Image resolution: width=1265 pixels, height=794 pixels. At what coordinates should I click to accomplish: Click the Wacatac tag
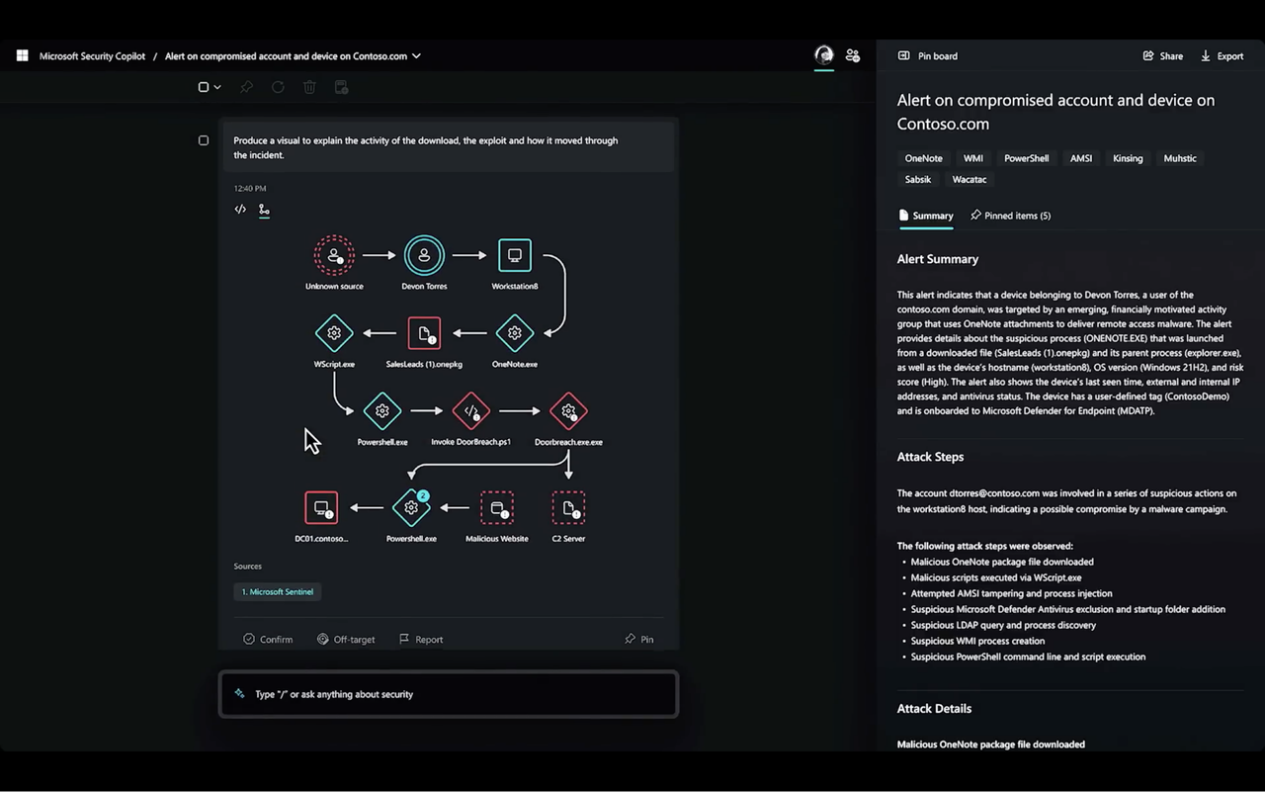970,180
